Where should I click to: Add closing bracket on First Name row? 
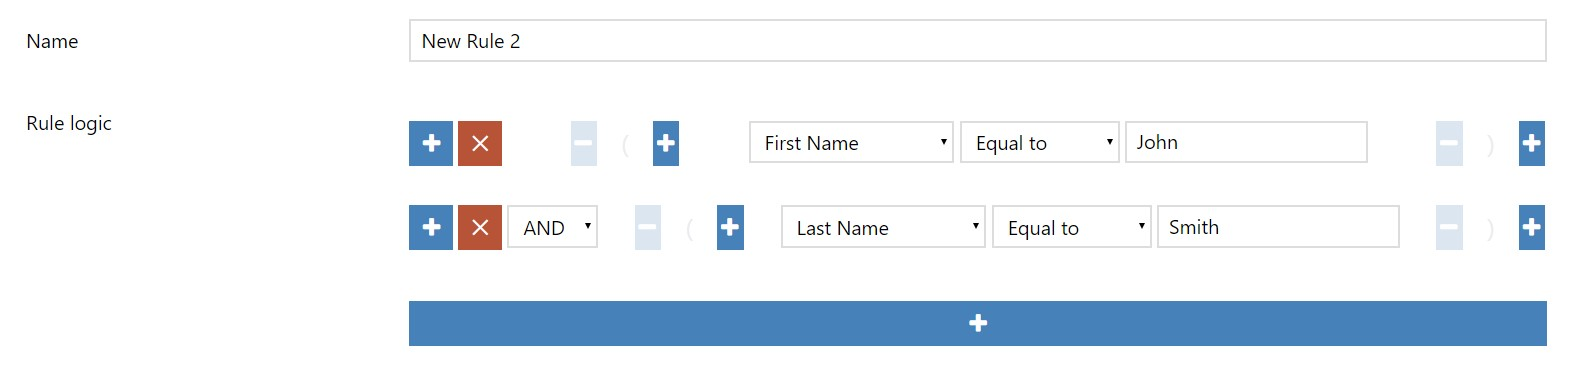(x=1532, y=143)
